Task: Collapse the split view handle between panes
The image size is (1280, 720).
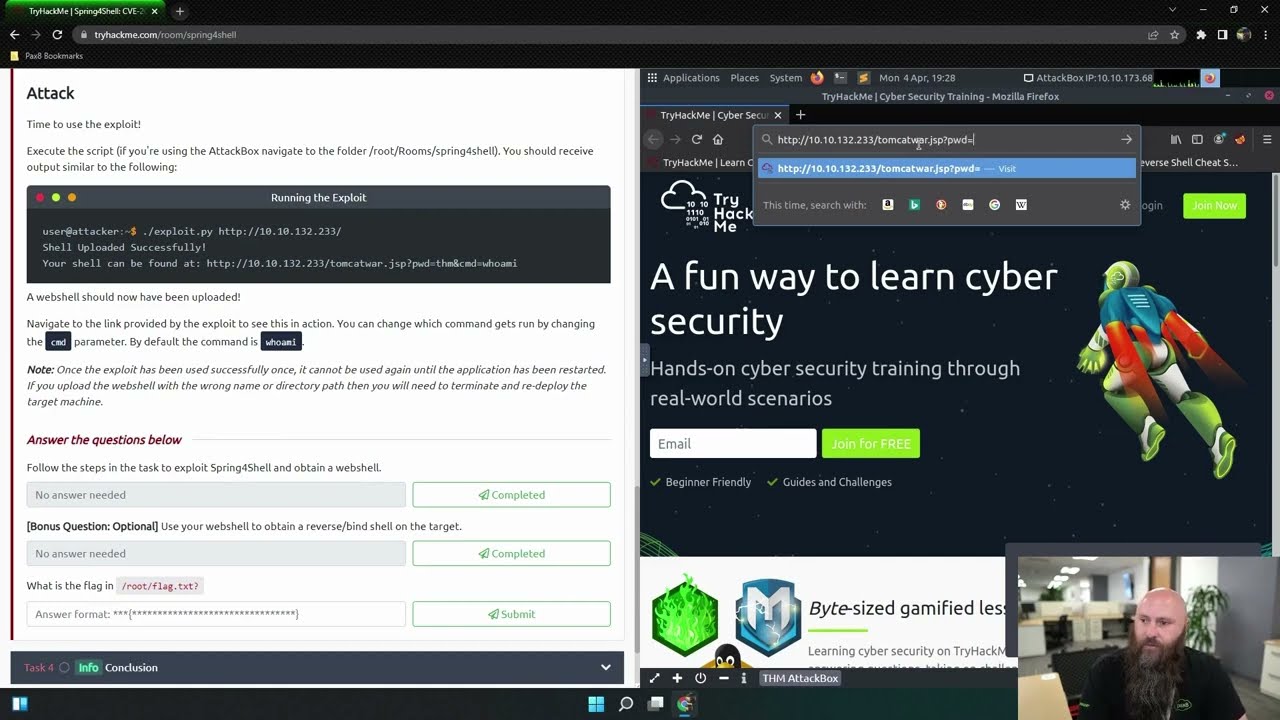Action: (x=644, y=359)
